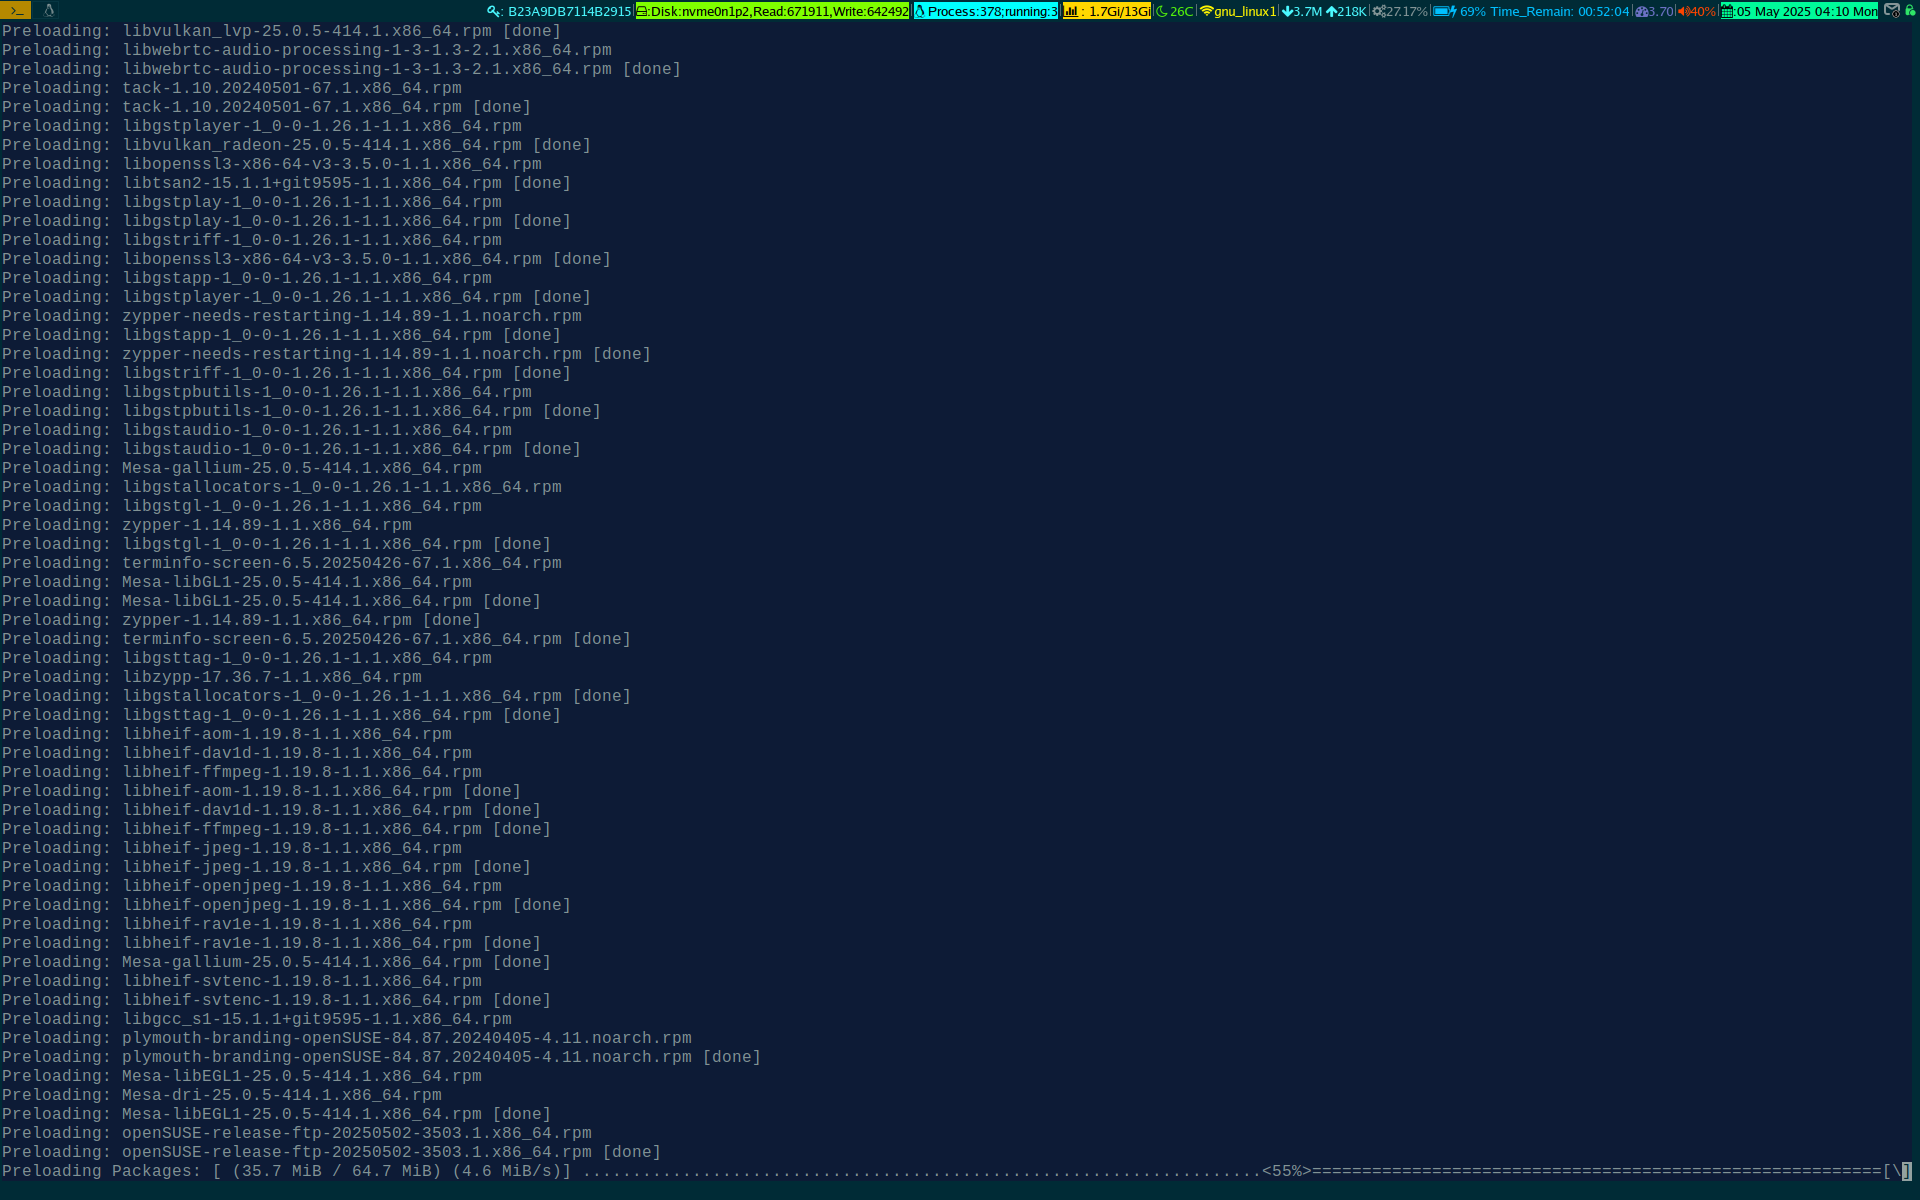Click the 26C temperature reading
The width and height of the screenshot is (1920, 1200).
pos(1181,11)
